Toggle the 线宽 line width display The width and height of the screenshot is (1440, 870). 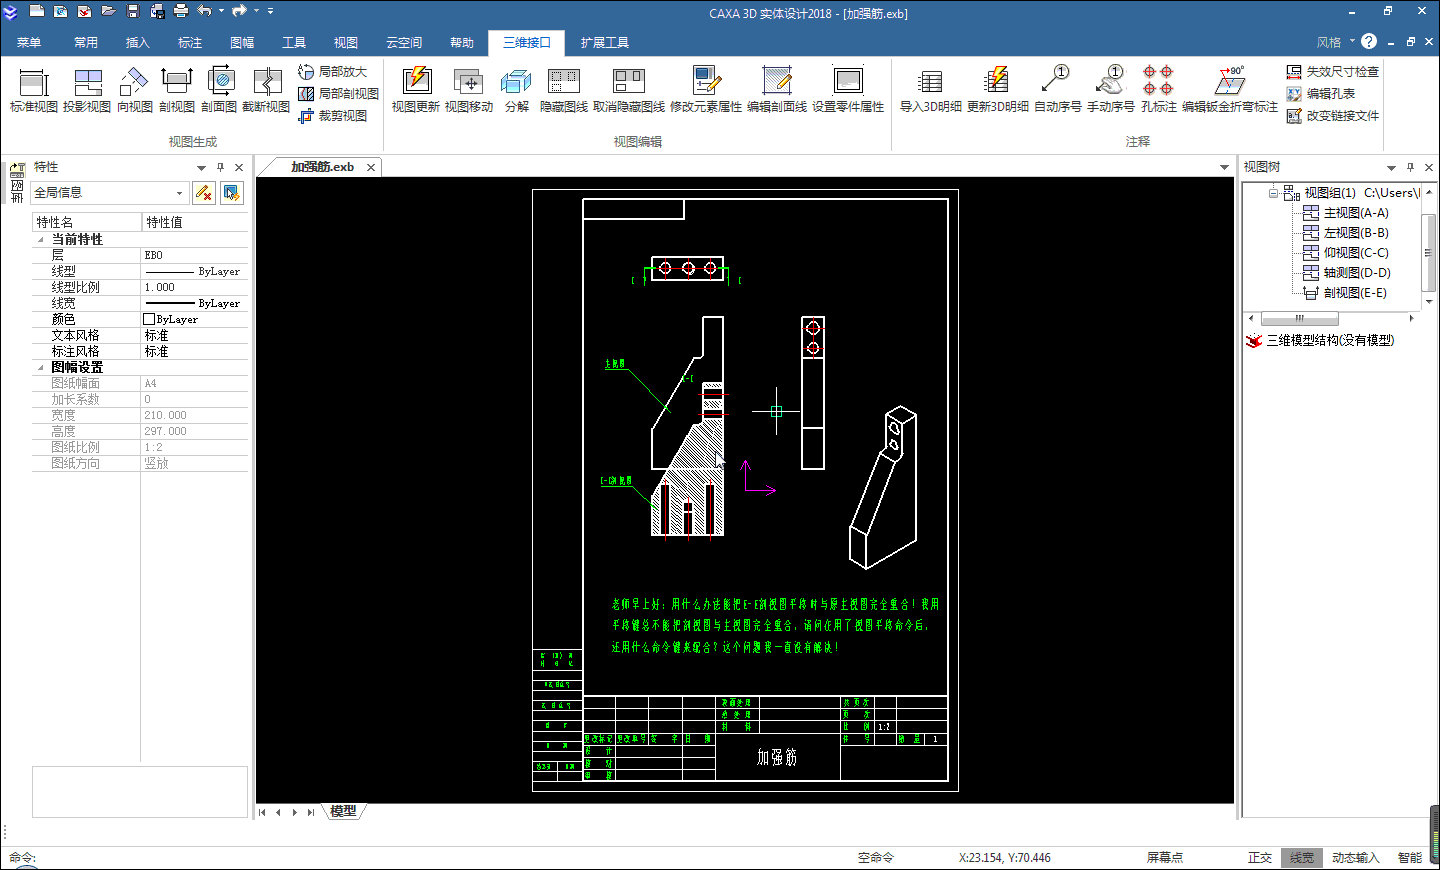(x=1301, y=858)
